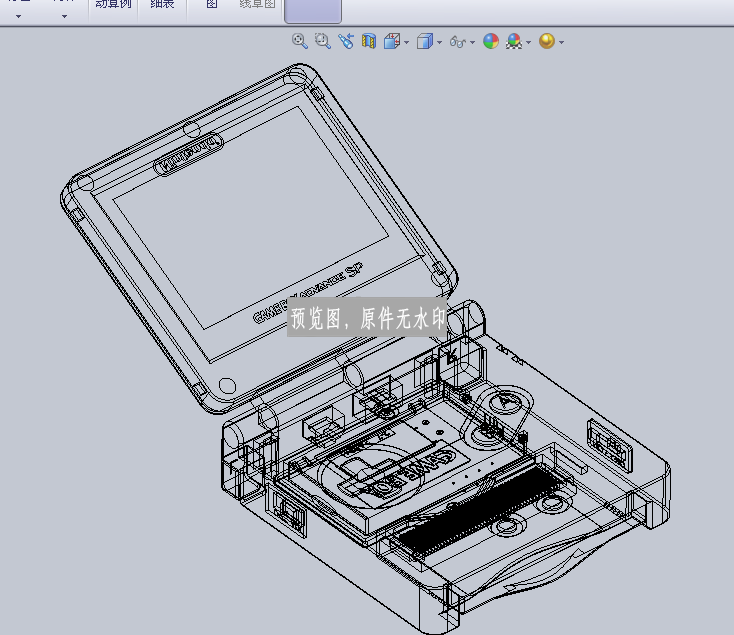
Task: Click the Zoom to Fit magnifier icon
Action: tap(300, 41)
